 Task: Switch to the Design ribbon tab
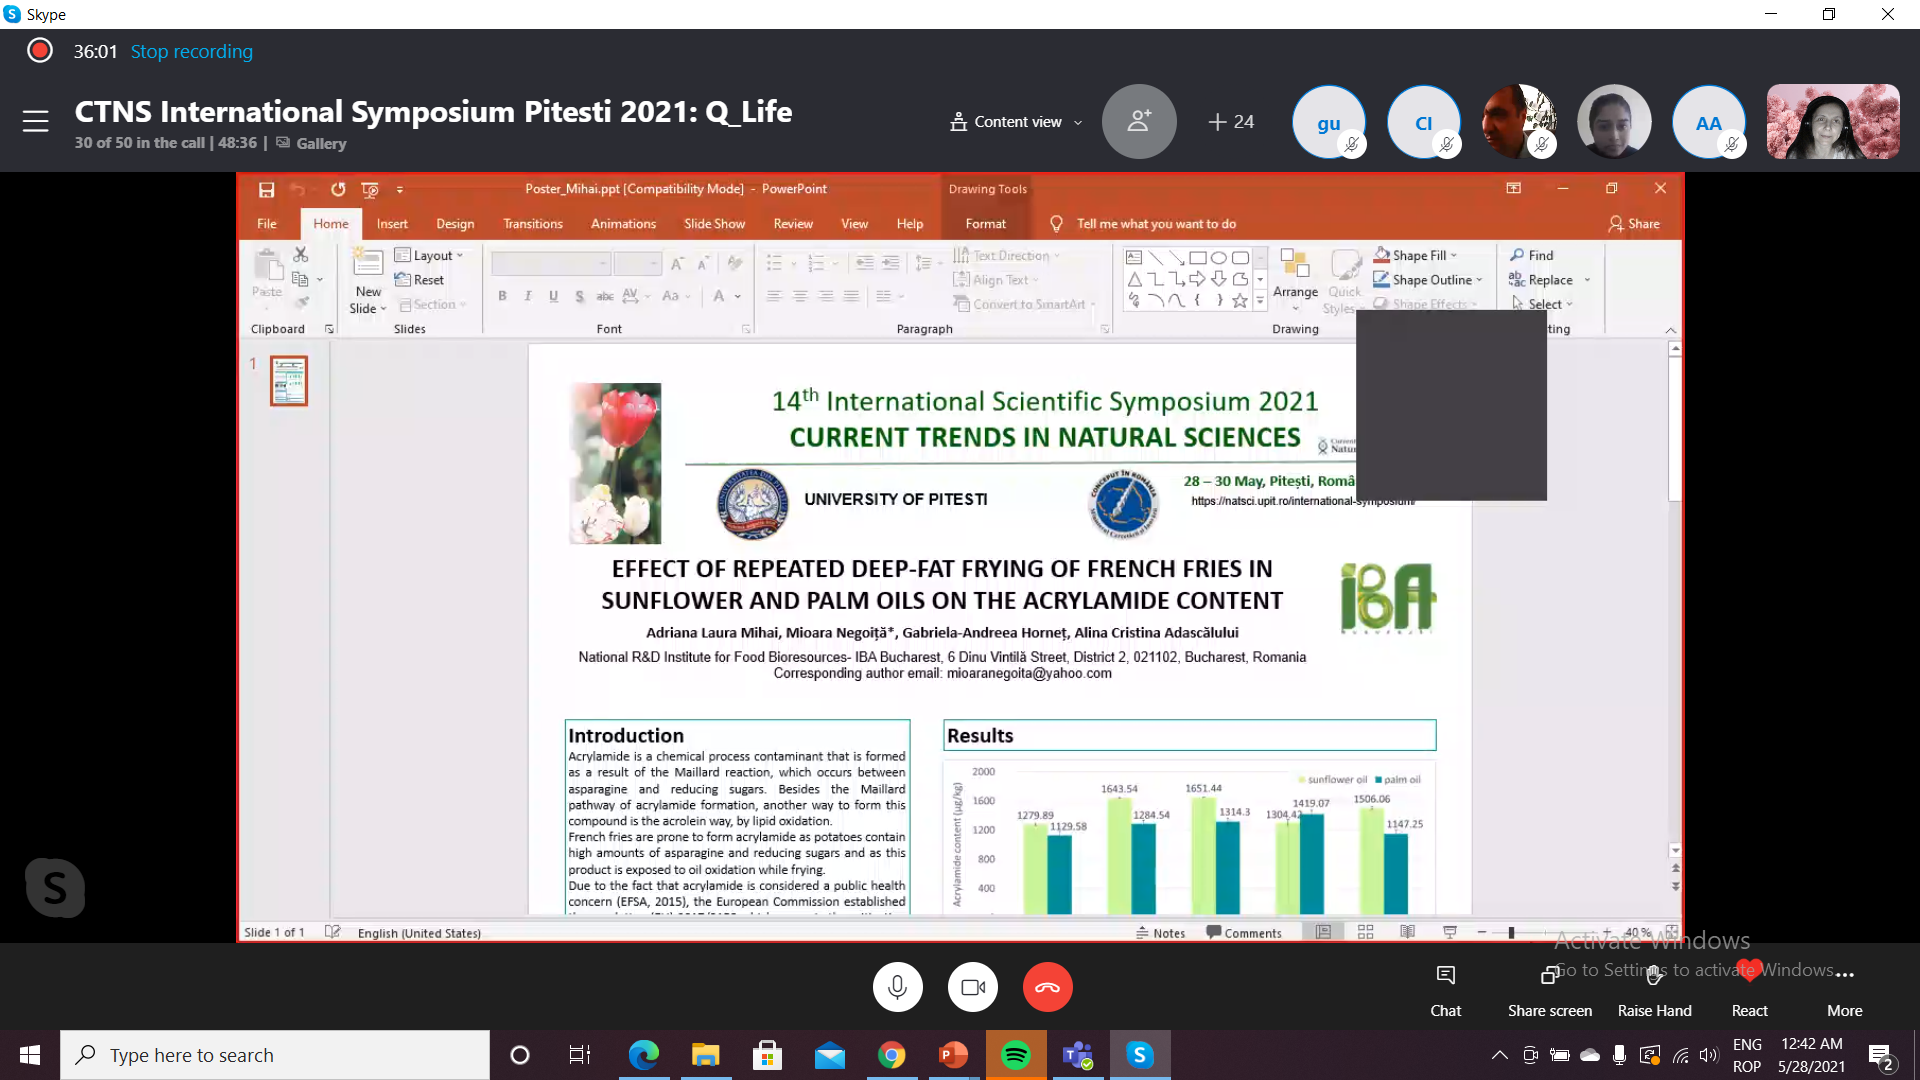[455, 224]
